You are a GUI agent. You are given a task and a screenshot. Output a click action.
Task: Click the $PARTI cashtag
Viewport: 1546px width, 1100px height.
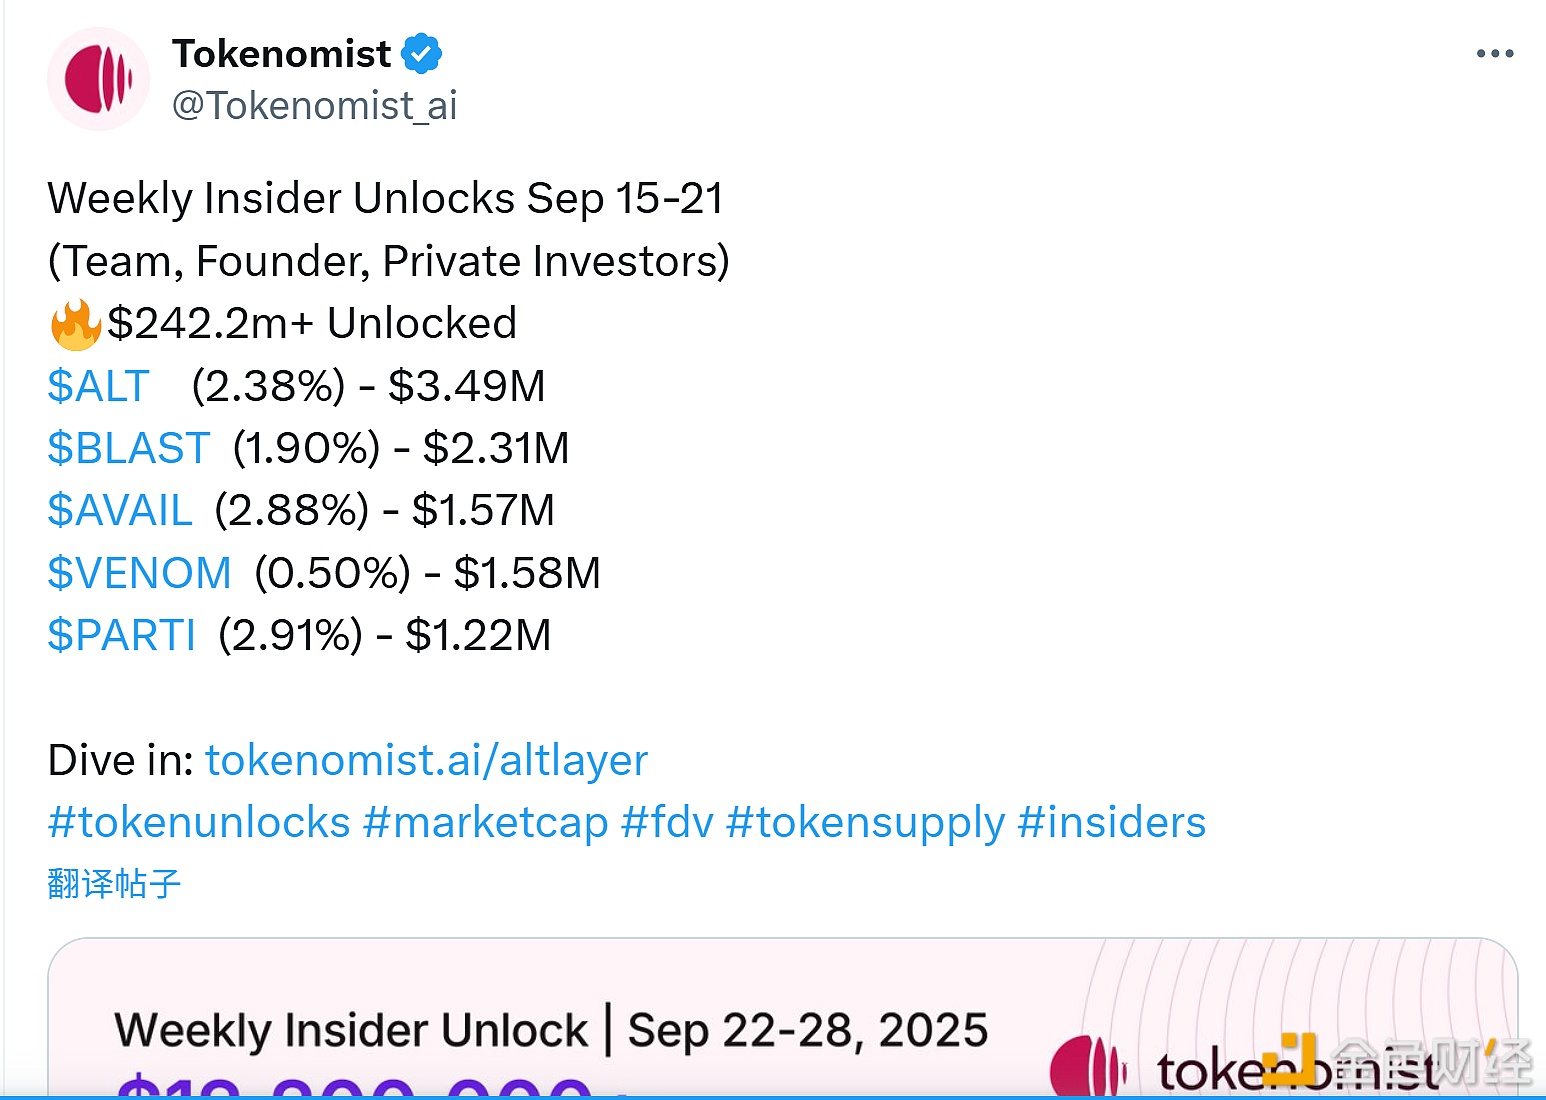pos(121,635)
